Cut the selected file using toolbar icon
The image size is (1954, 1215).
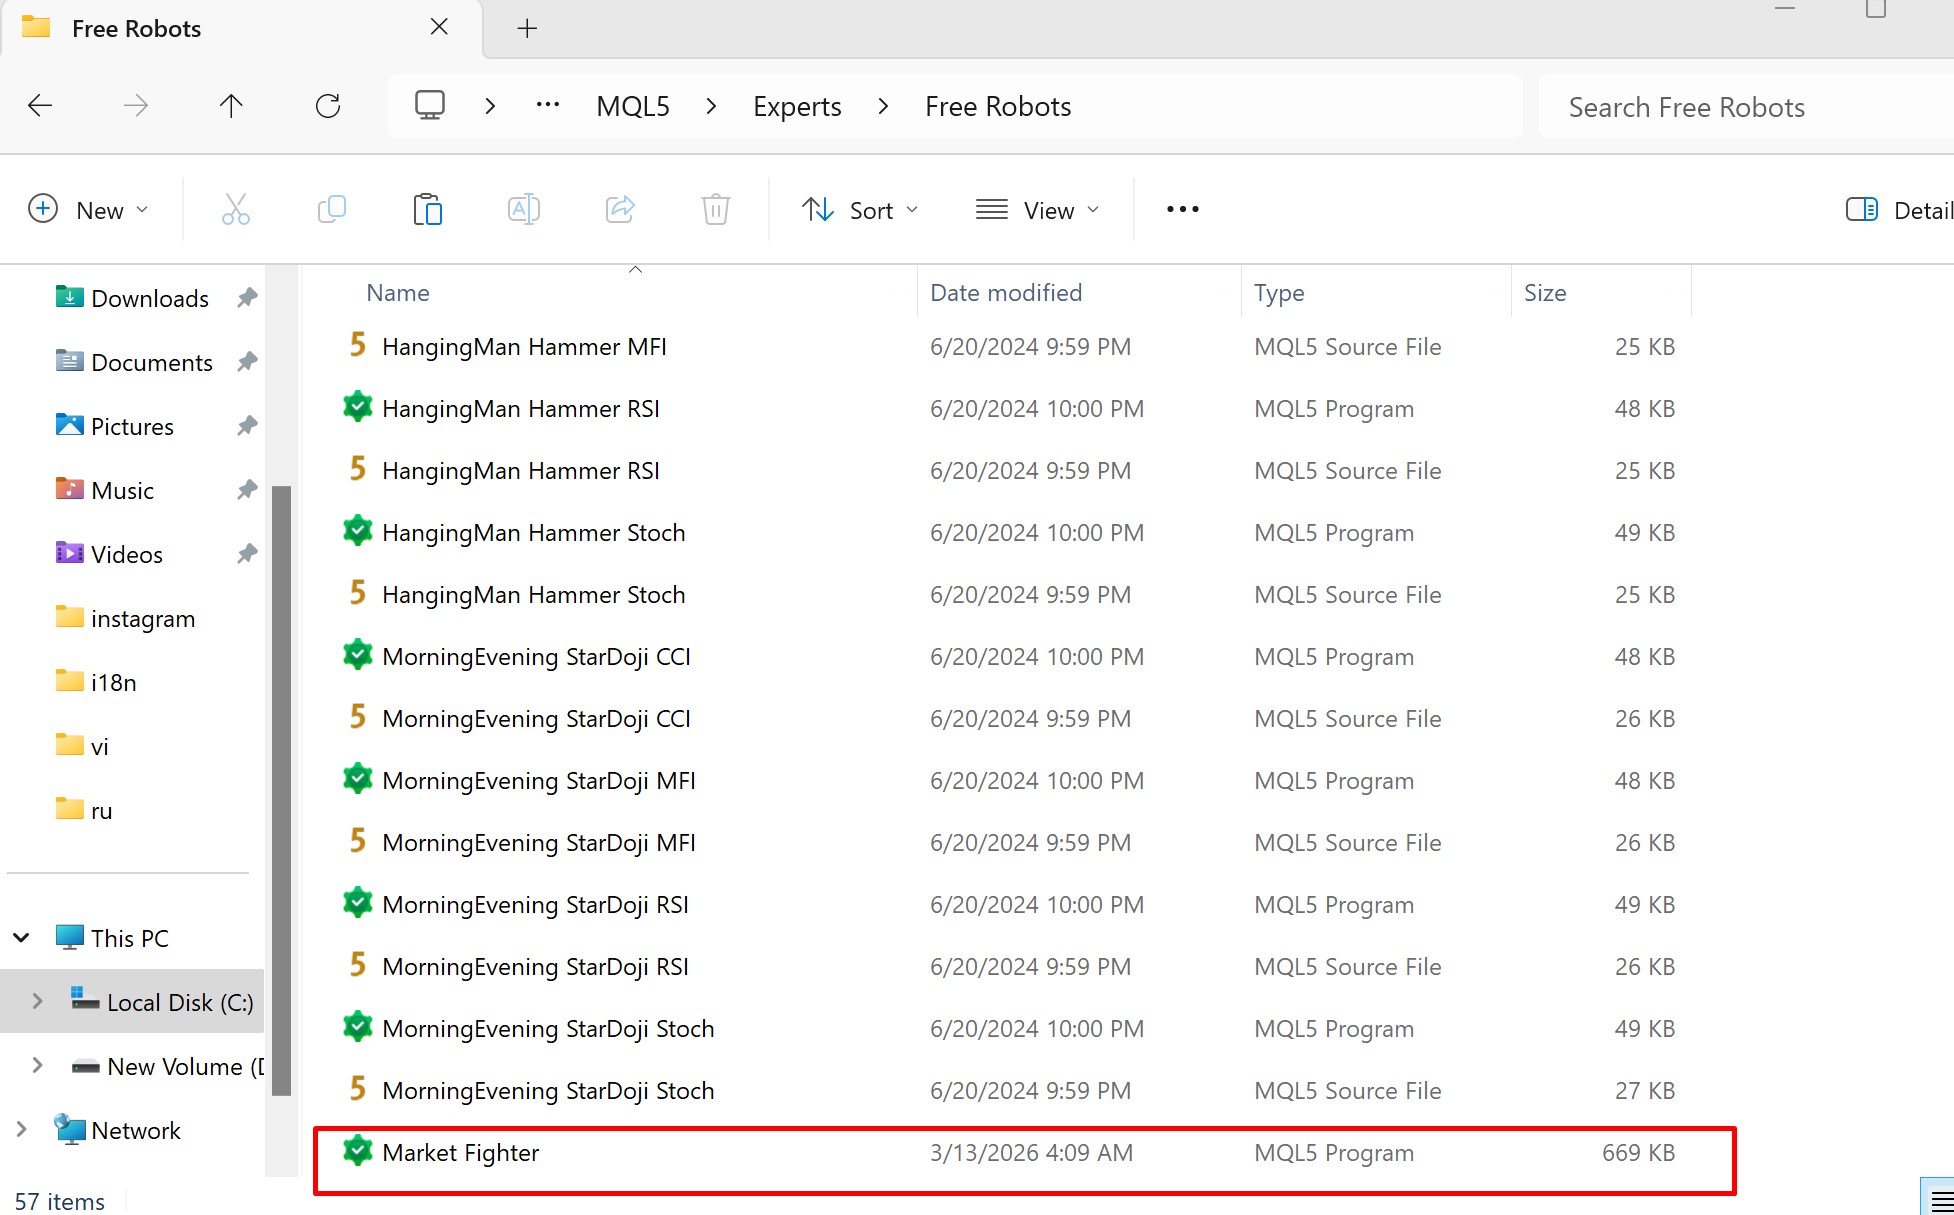pos(235,209)
